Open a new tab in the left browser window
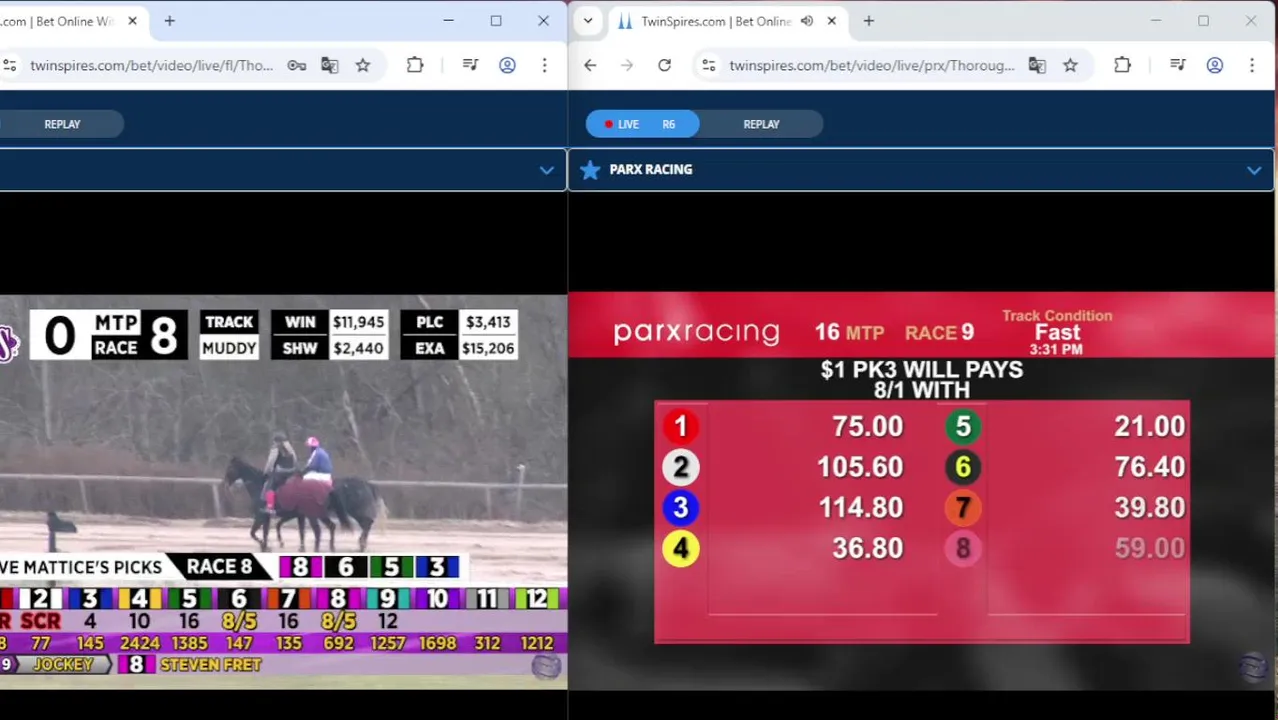This screenshot has height=720, width=1278. tap(169, 20)
